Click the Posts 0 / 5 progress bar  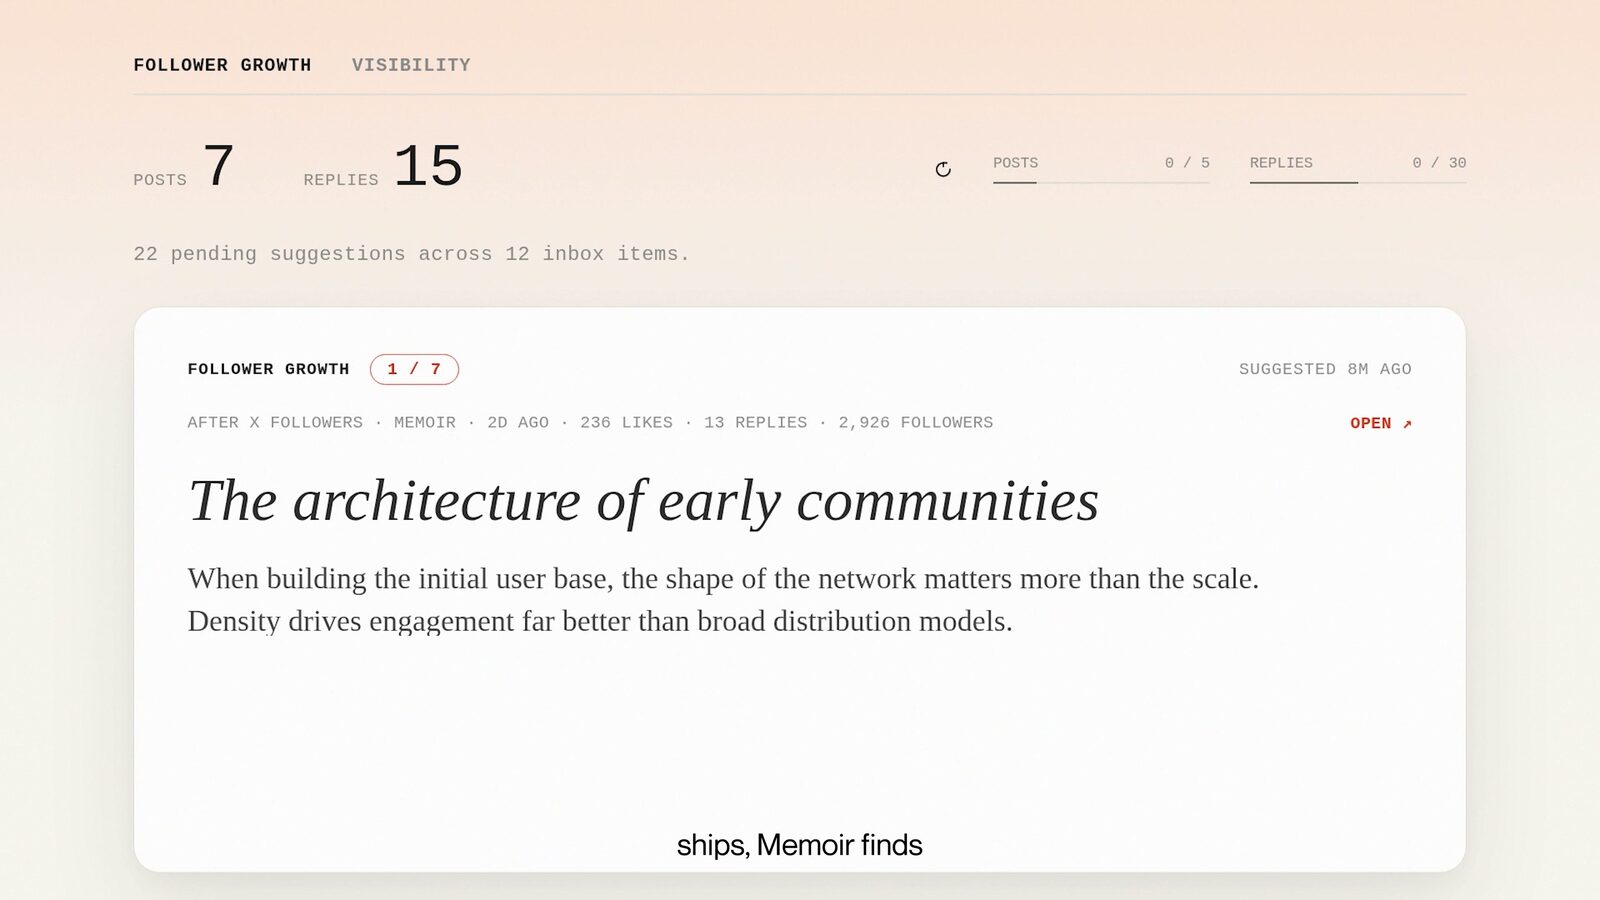click(x=1101, y=182)
